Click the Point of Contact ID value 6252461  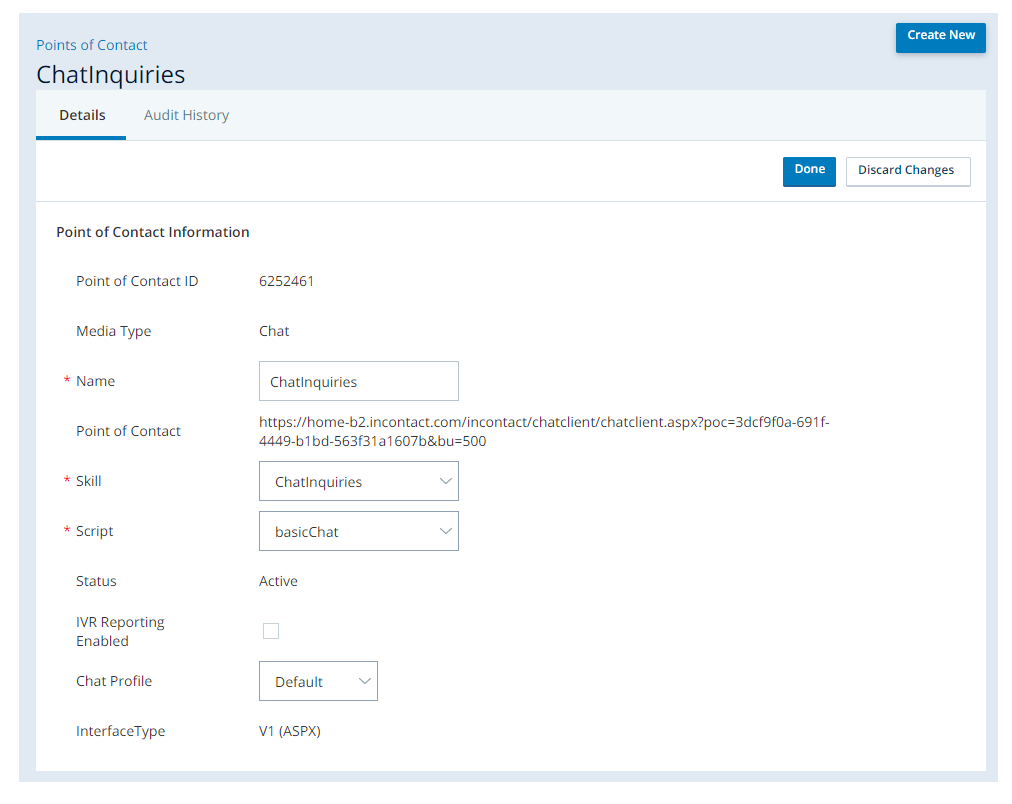tap(286, 281)
